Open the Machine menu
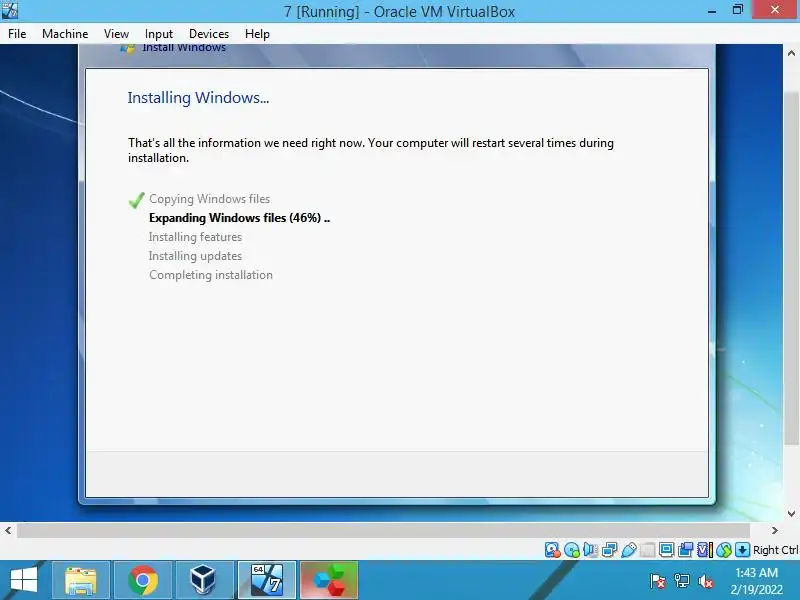This screenshot has width=800, height=600. (x=65, y=34)
